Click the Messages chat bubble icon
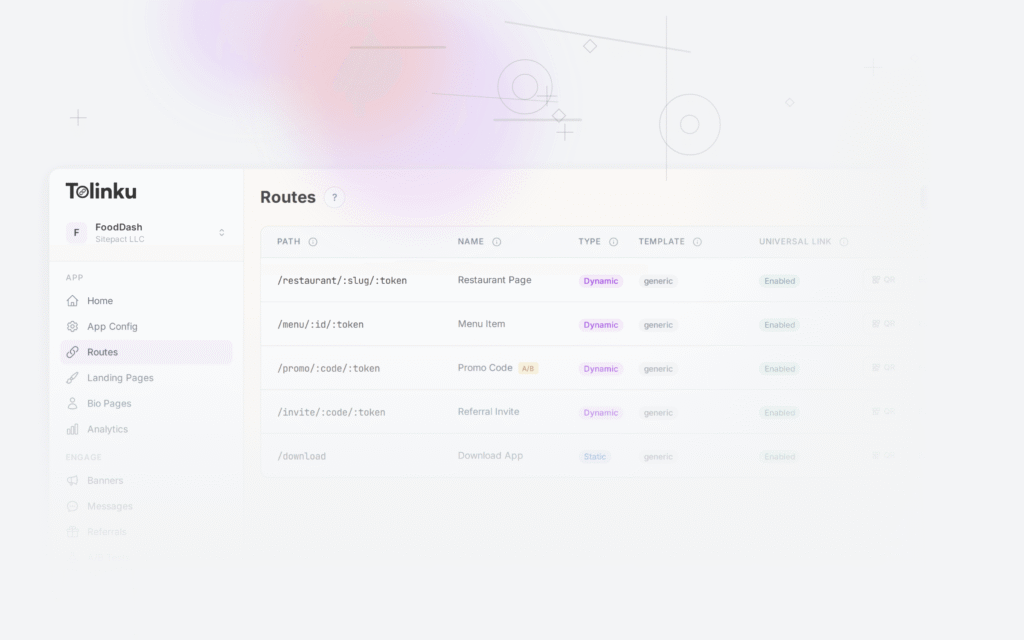The height and width of the screenshot is (640, 1024). 72,506
